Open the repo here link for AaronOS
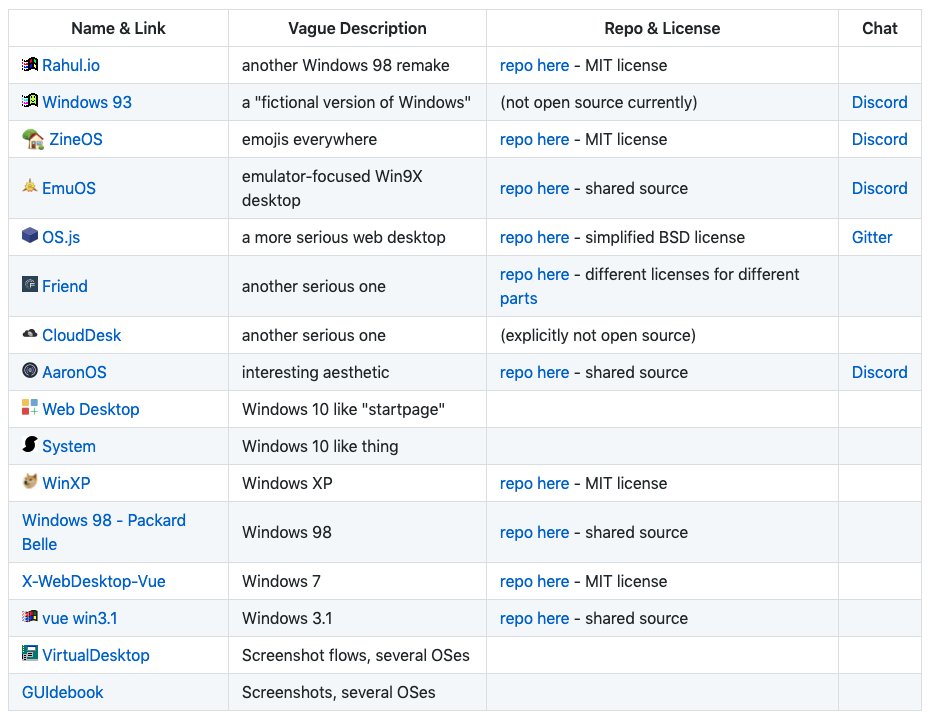Screen dimensions: 927x724 coord(534,372)
